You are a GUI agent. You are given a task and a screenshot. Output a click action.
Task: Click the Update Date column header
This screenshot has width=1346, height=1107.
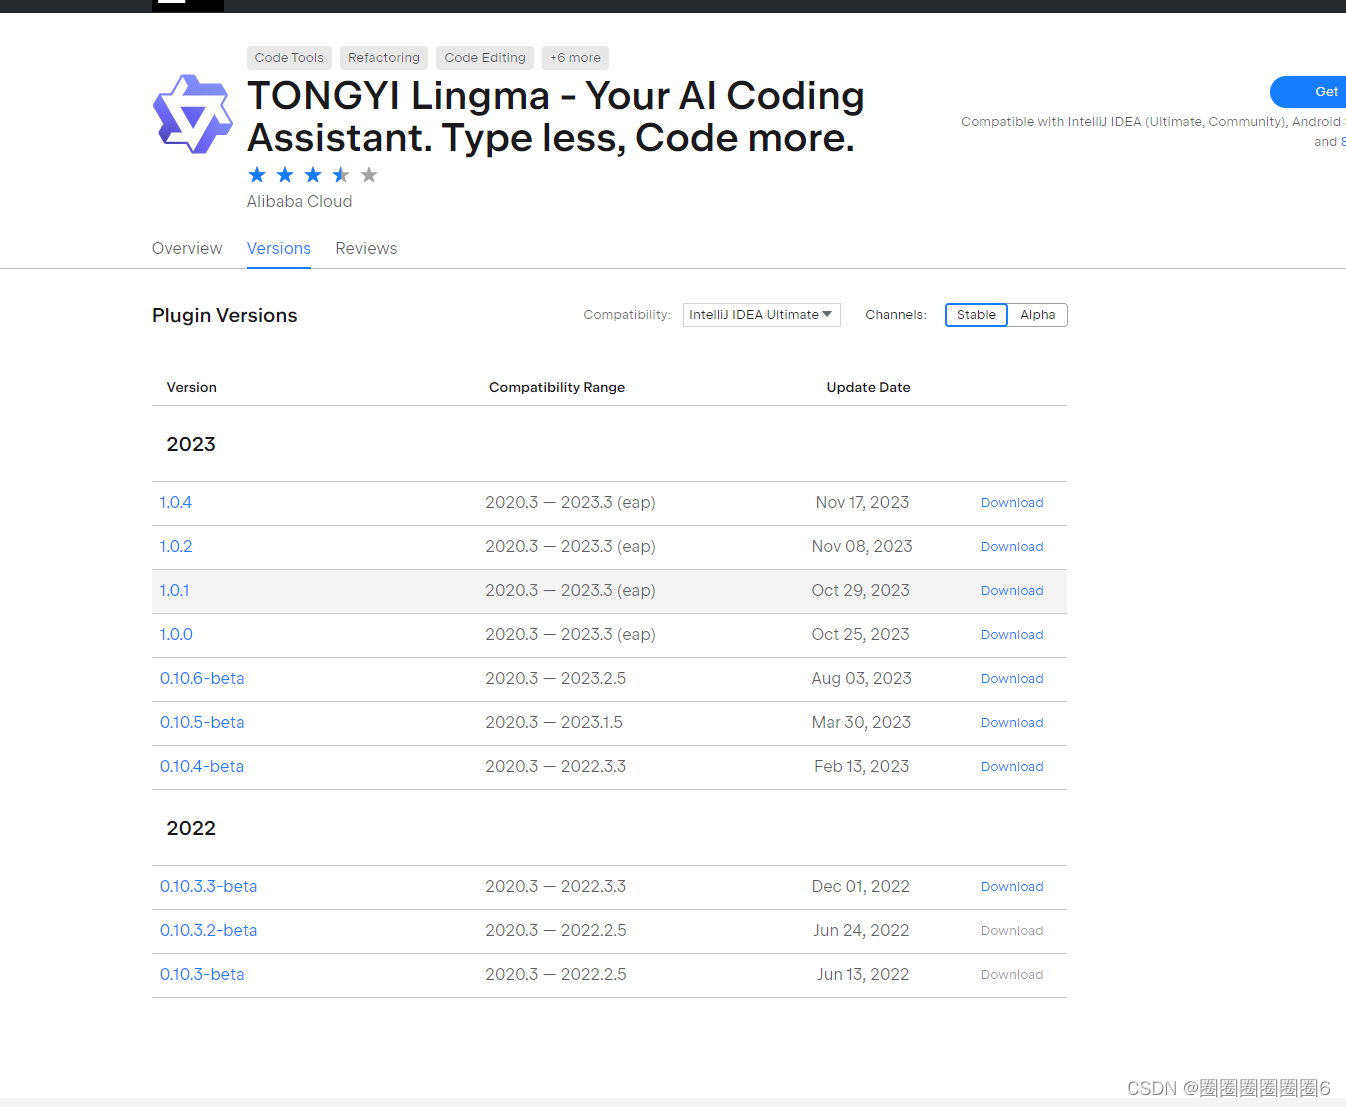tap(868, 388)
